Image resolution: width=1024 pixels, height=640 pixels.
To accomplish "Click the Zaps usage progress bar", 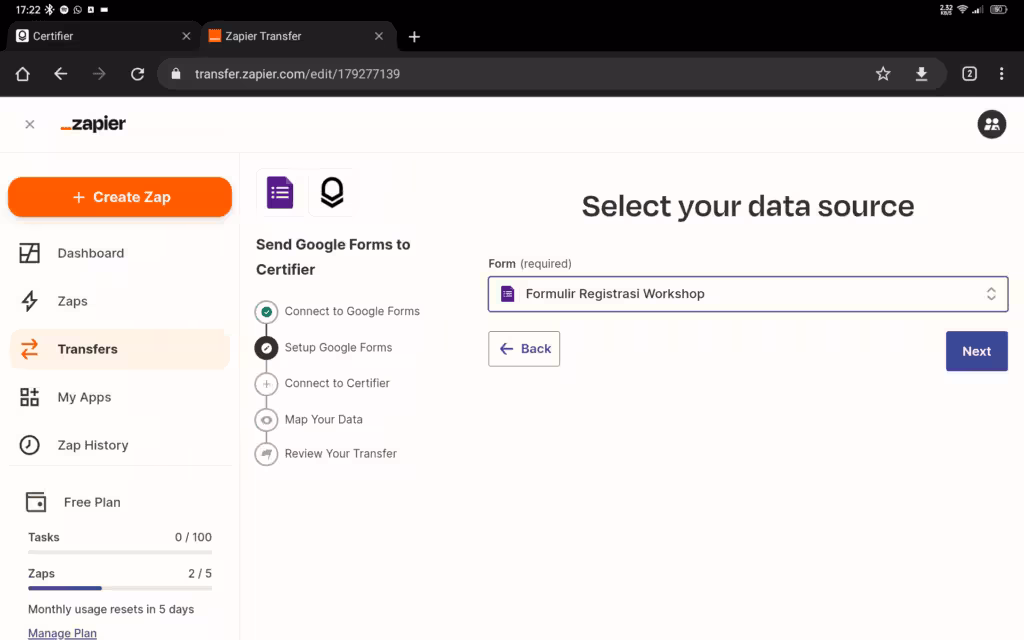I will [x=120, y=588].
